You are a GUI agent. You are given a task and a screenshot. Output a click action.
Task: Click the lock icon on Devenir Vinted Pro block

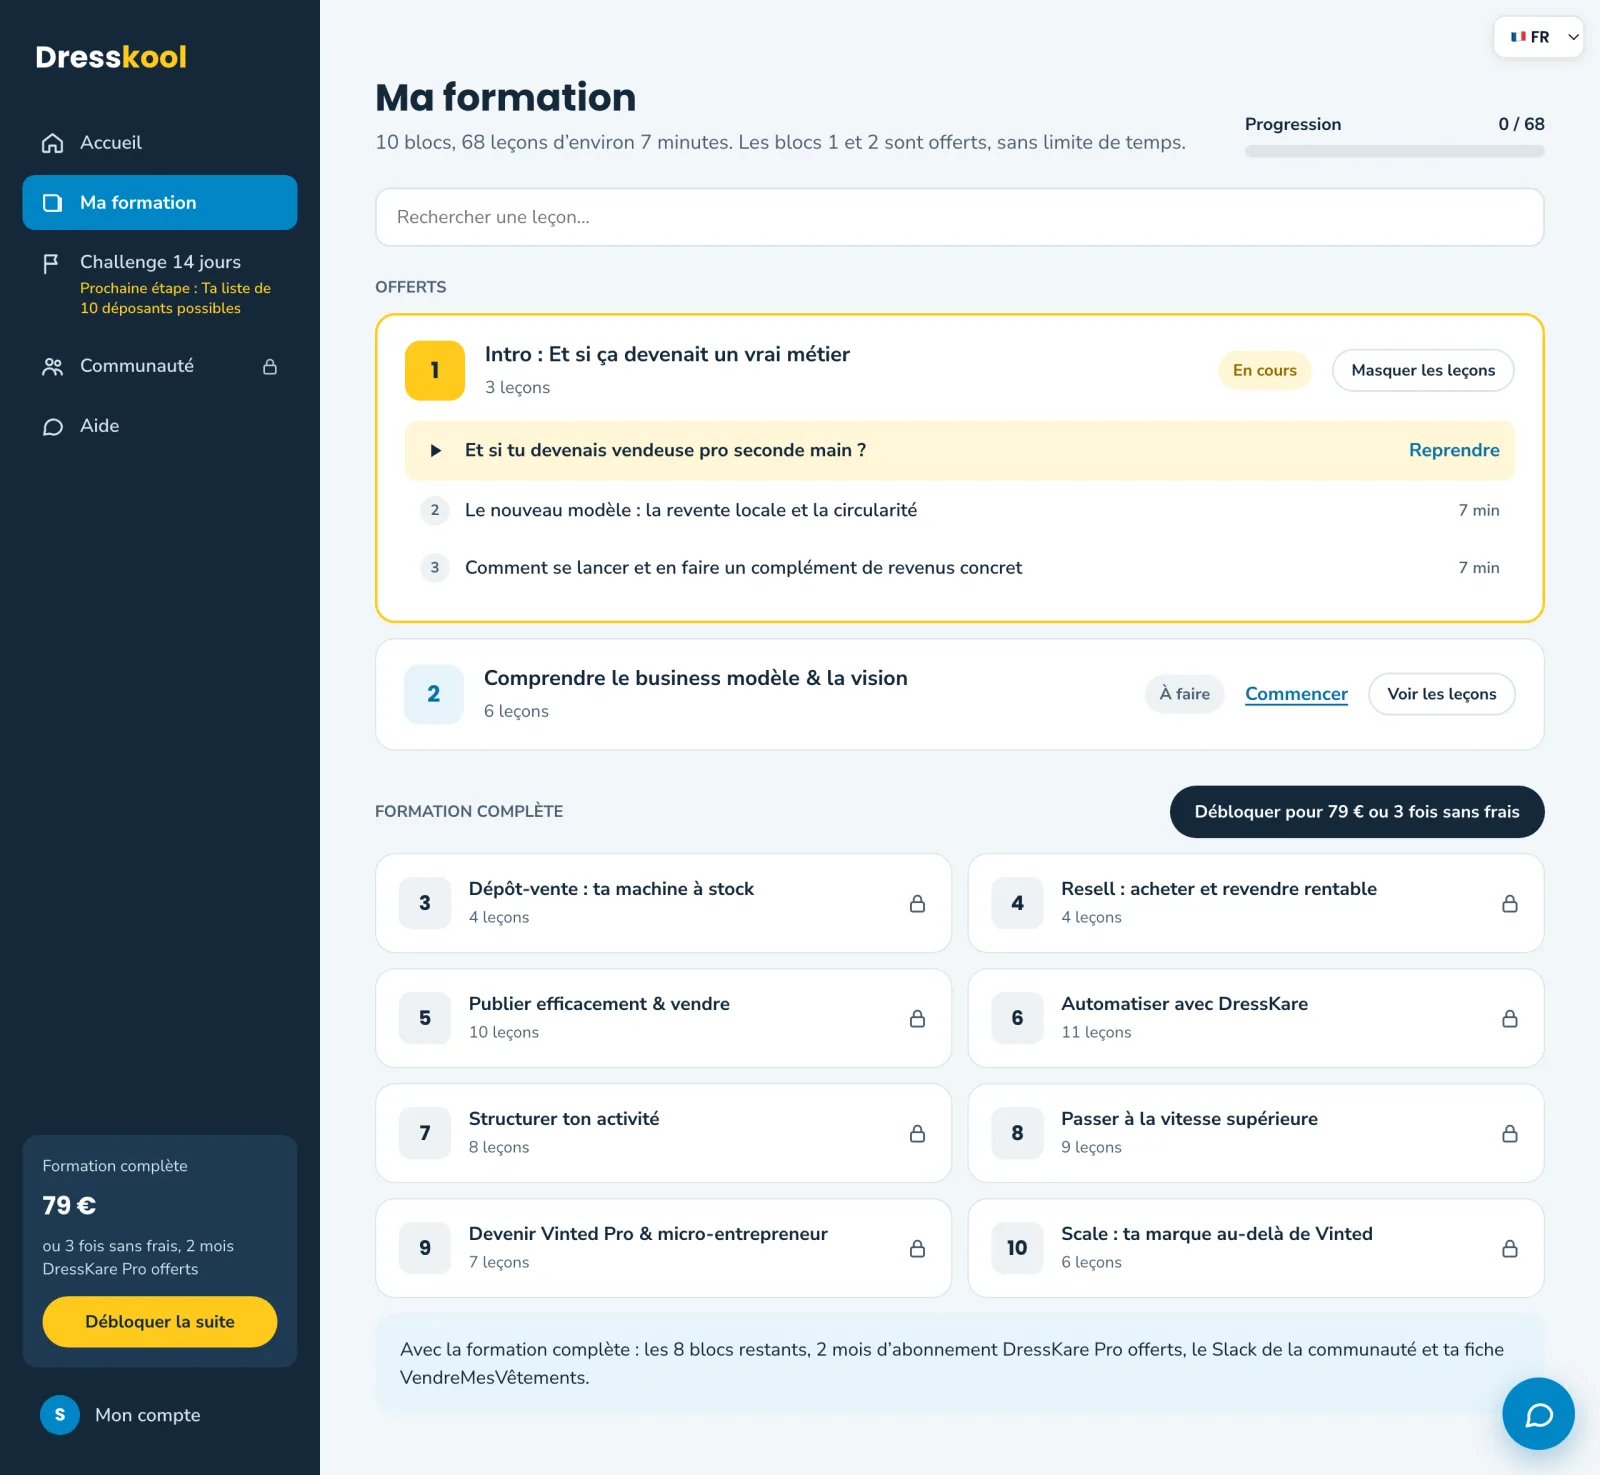point(917,1249)
